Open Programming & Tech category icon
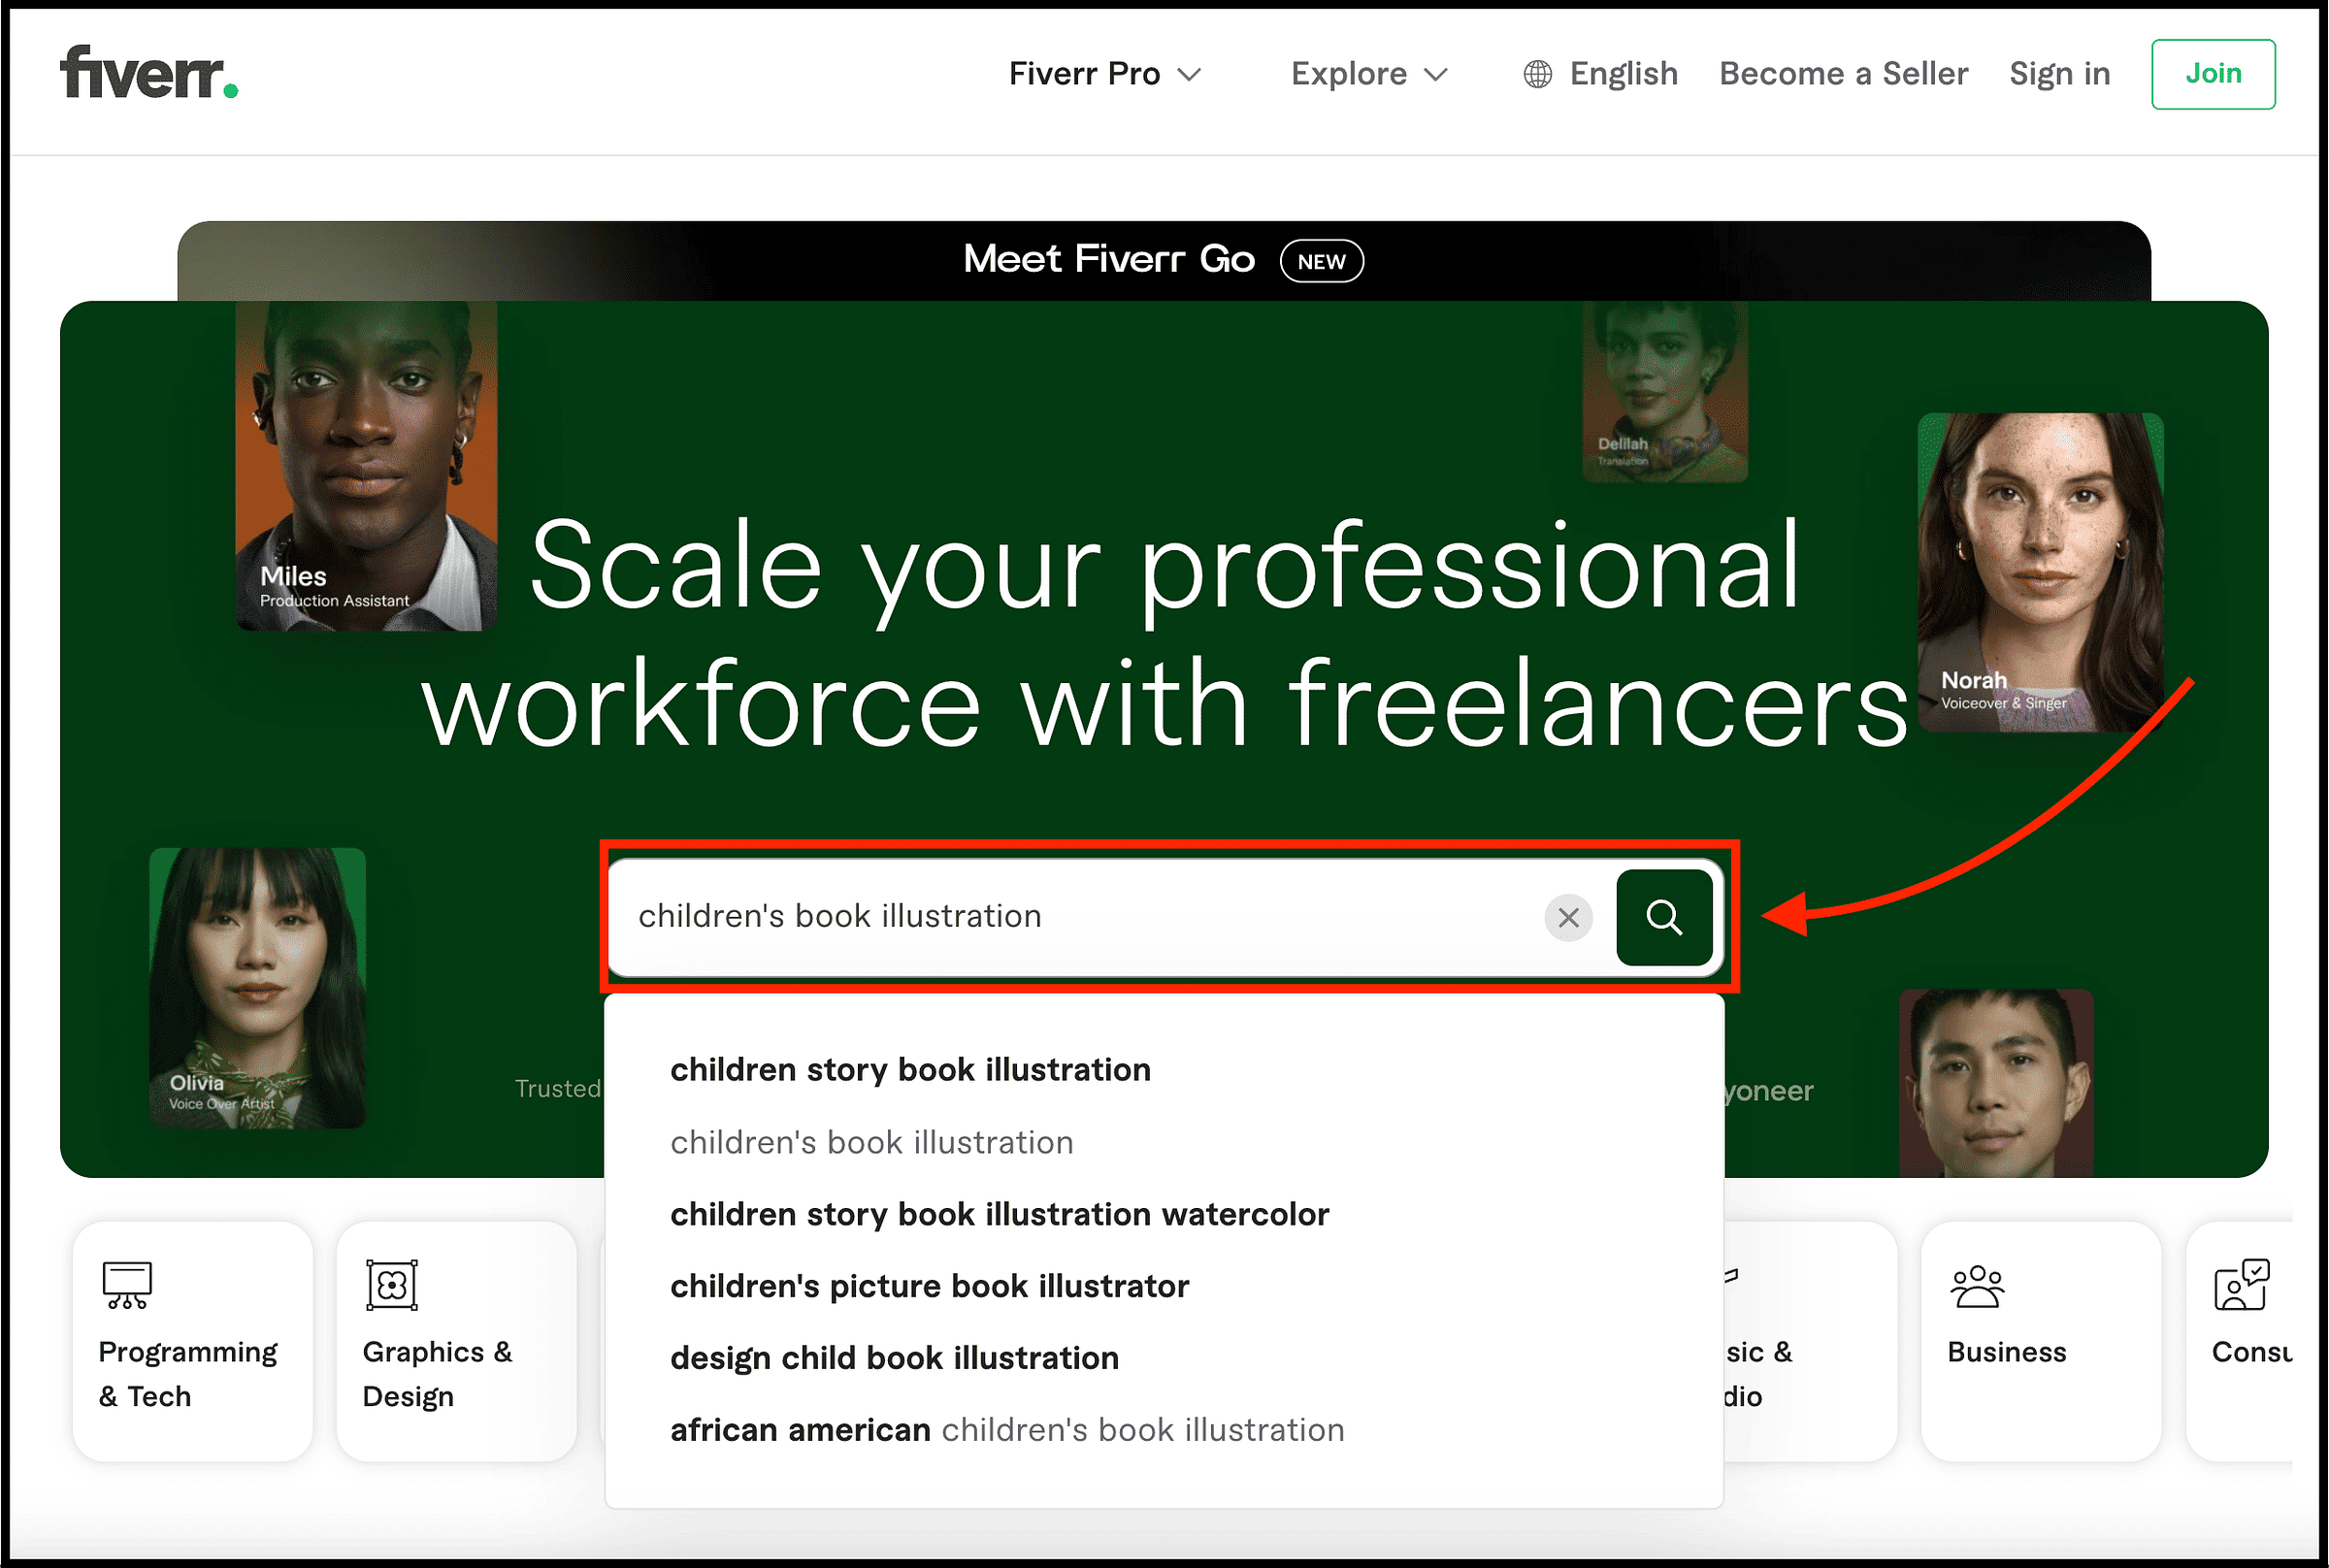Viewport: 2329px width, 1568px height. pyautogui.click(x=127, y=1285)
